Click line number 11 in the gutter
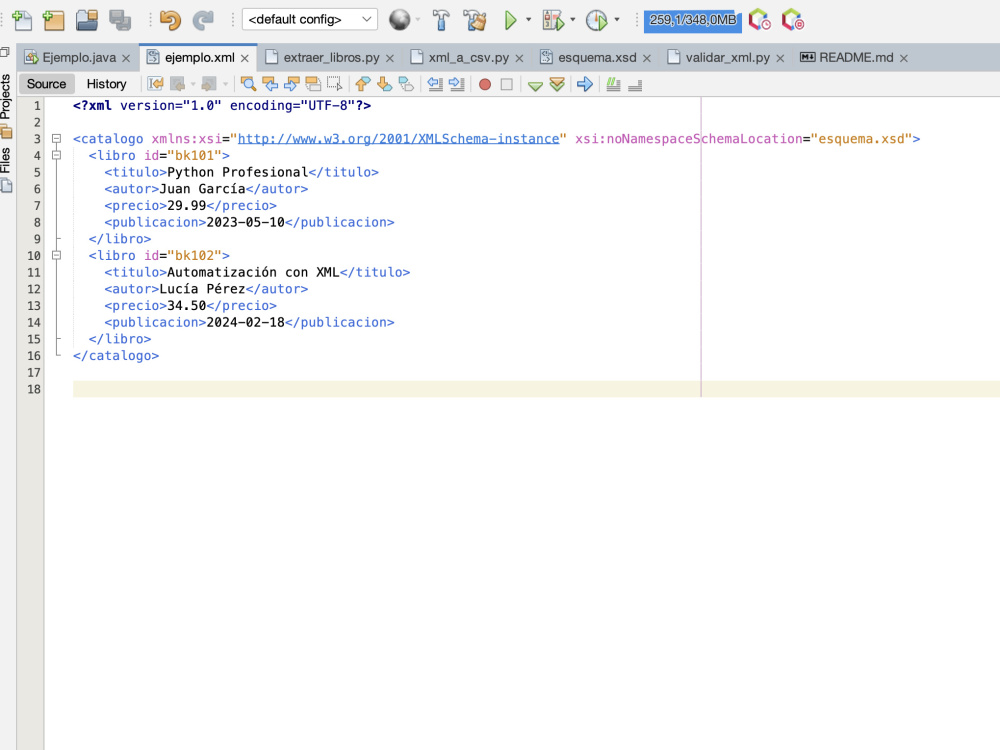1000x750 pixels. (34, 272)
